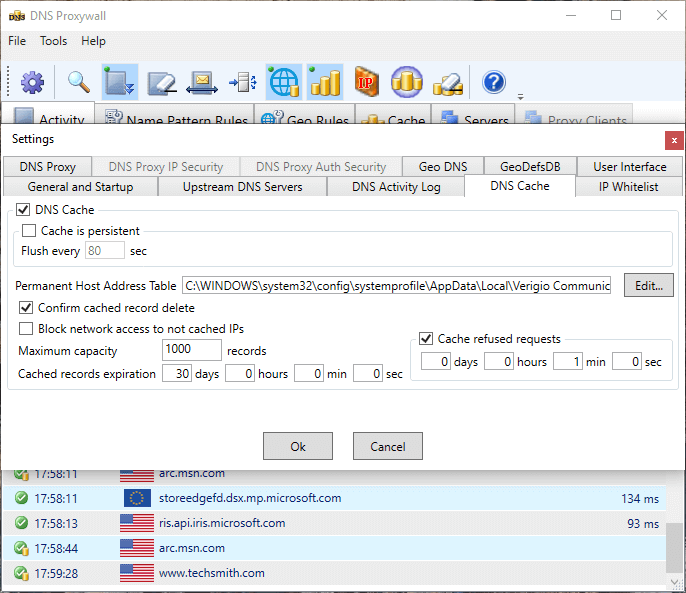This screenshot has width=686, height=593.
Task: Toggle Cache refused requests checkbox
Action: pyautogui.click(x=426, y=339)
